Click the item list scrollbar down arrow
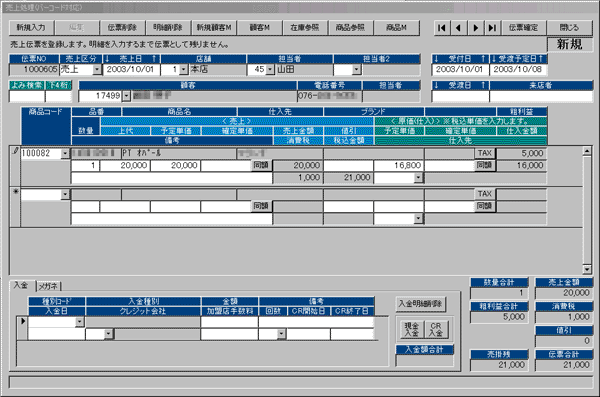Image resolution: width=600 pixels, height=397 pixels. click(587, 270)
